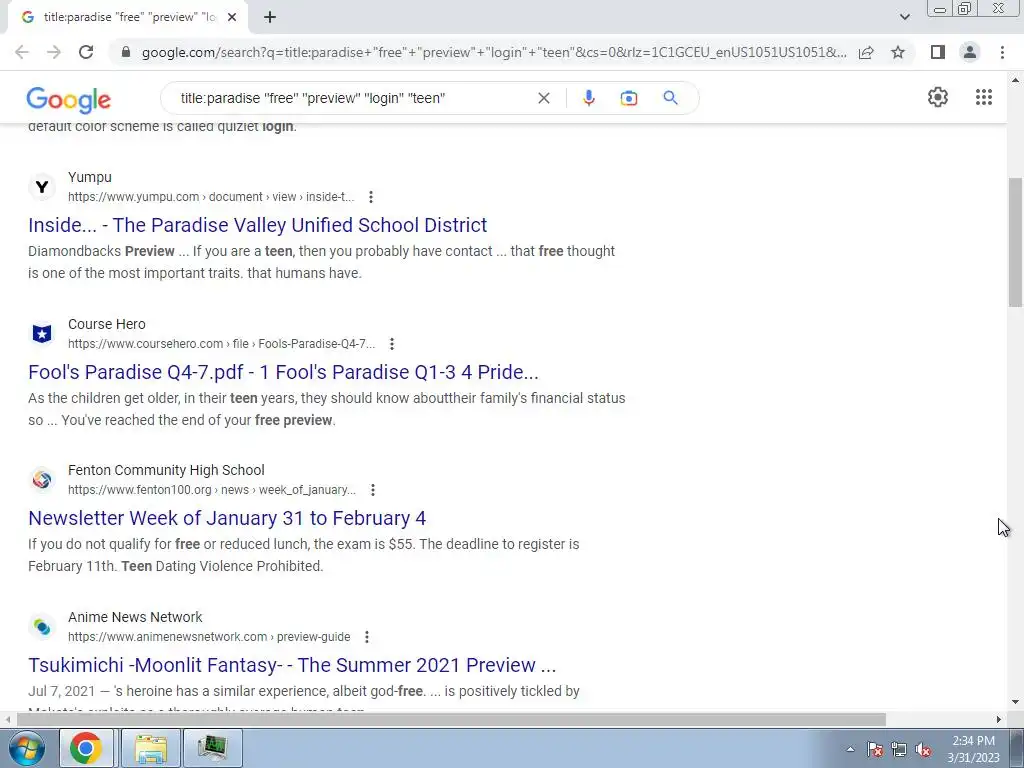Image resolution: width=1024 pixels, height=768 pixels.
Task: Click the vertical scrollbar thumb
Action: pyautogui.click(x=1015, y=242)
